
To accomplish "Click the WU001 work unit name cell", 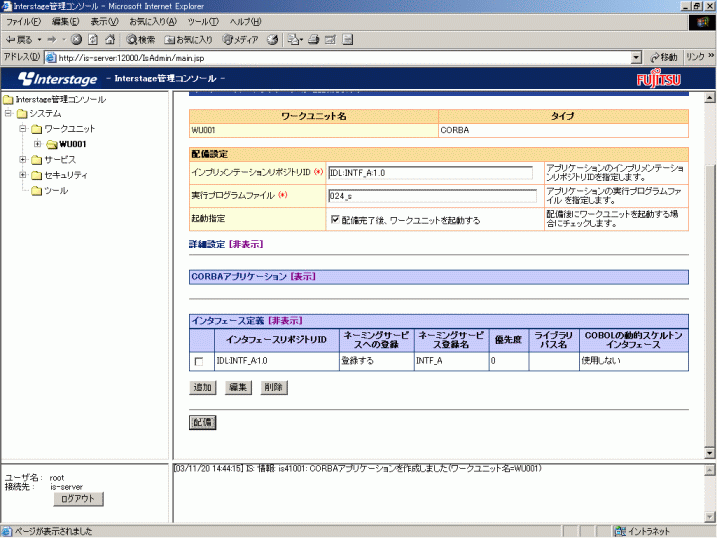I will 314,130.
